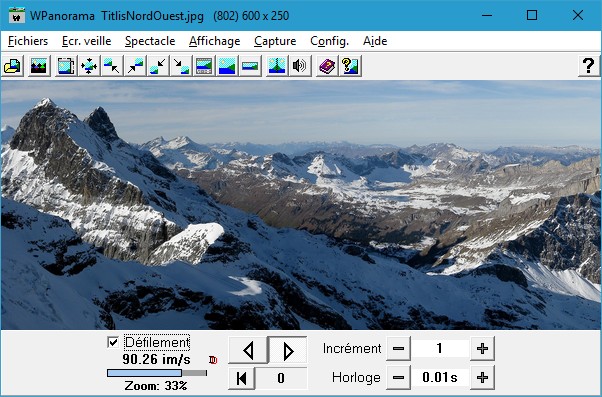The height and width of the screenshot is (397, 602).
Task: Decrease Horloge with minus button
Action: pos(398,377)
